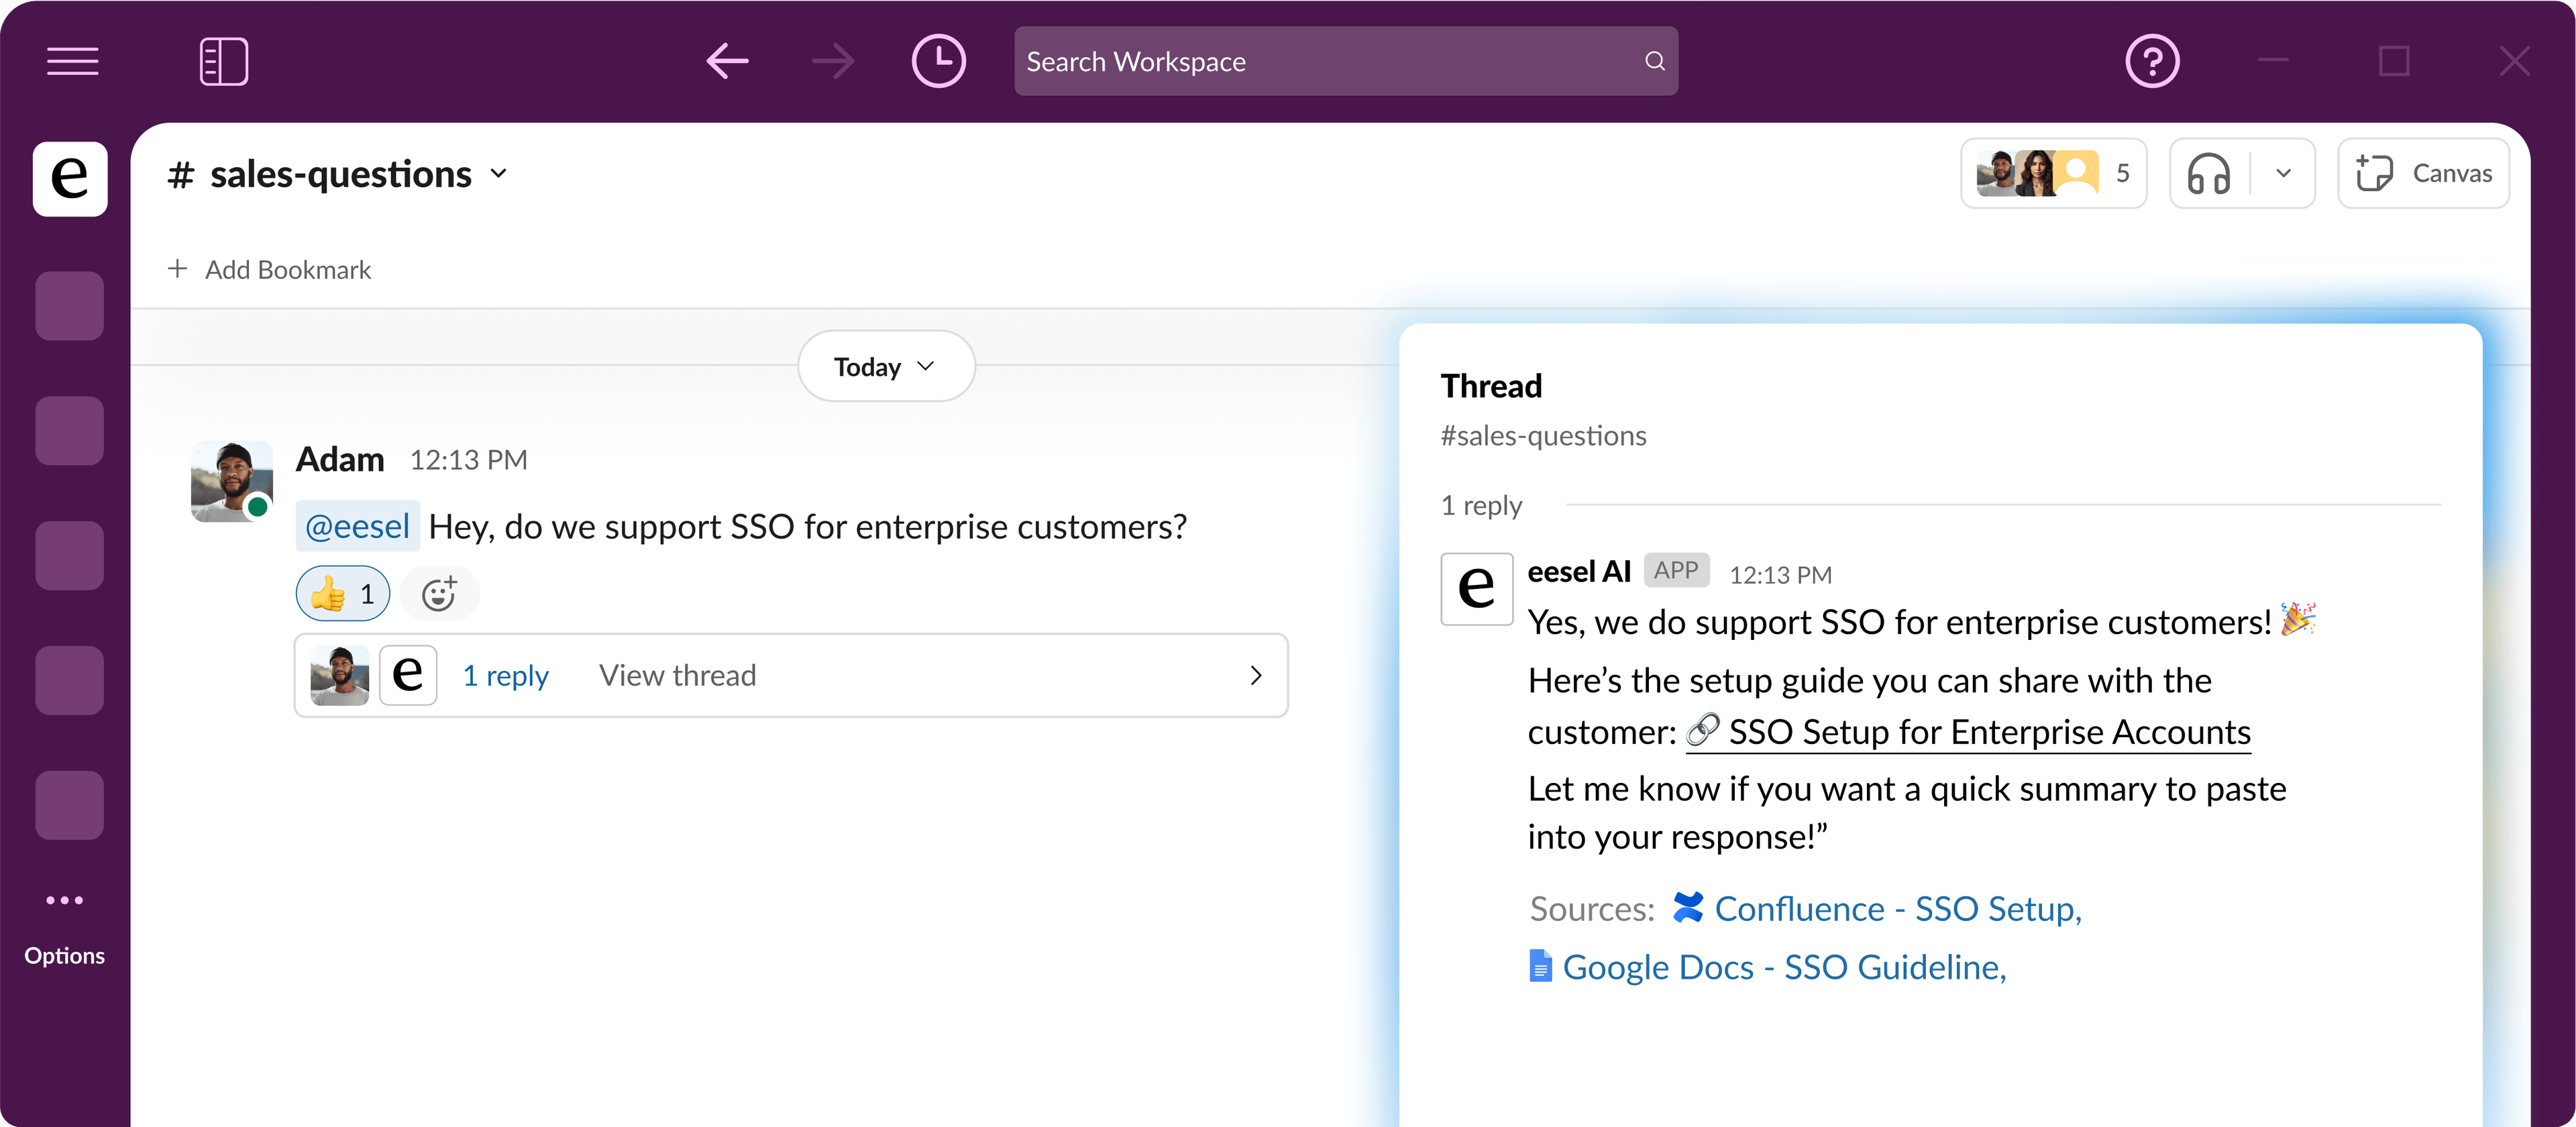Open Google Docs - SSO Guideline source

coord(1767,966)
